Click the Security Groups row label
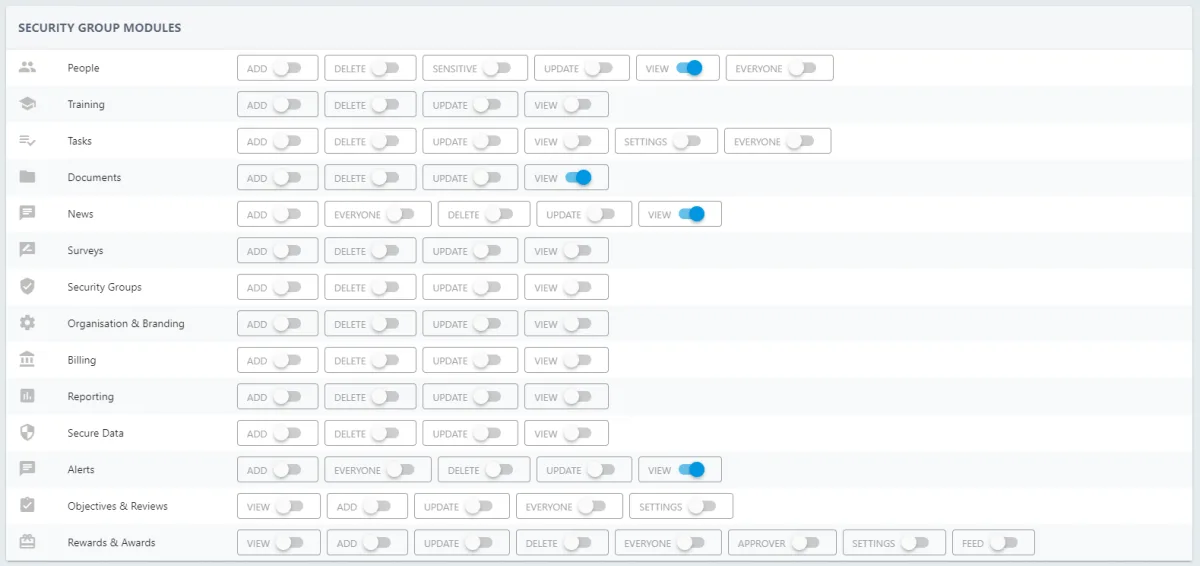The height and width of the screenshot is (566, 1200). click(x=105, y=287)
